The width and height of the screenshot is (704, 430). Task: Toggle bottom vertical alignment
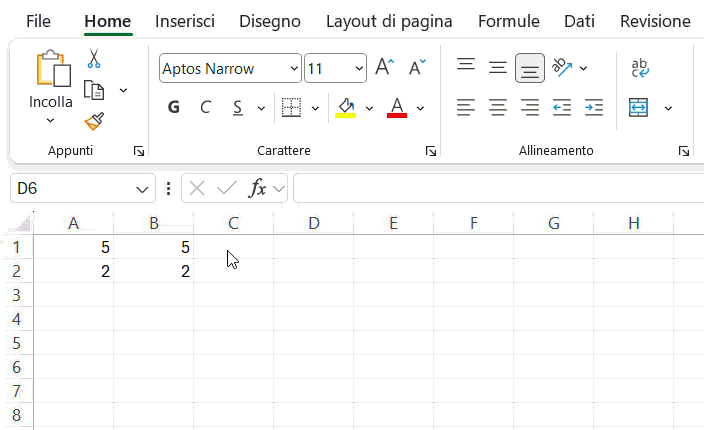530,68
